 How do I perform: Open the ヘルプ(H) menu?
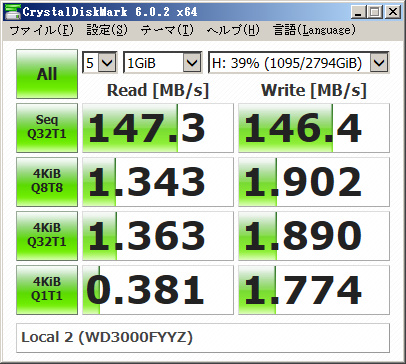click(233, 30)
